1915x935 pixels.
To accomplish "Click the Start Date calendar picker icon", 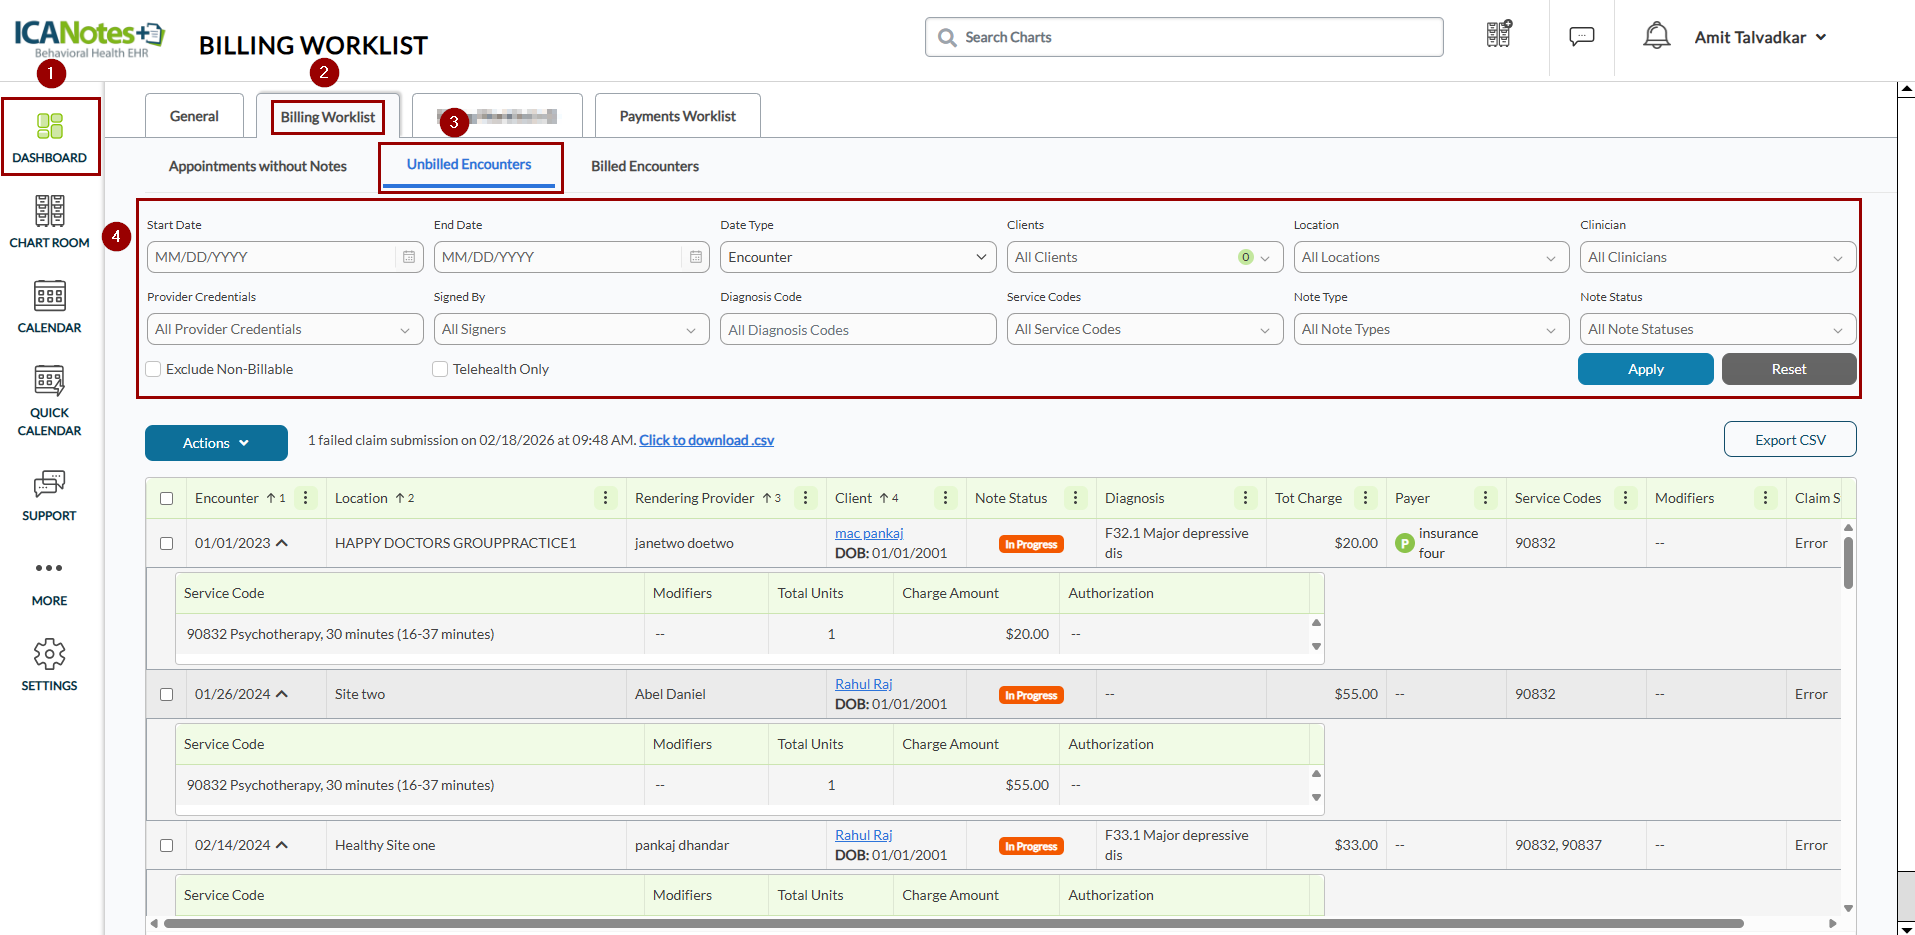I will coord(409,257).
